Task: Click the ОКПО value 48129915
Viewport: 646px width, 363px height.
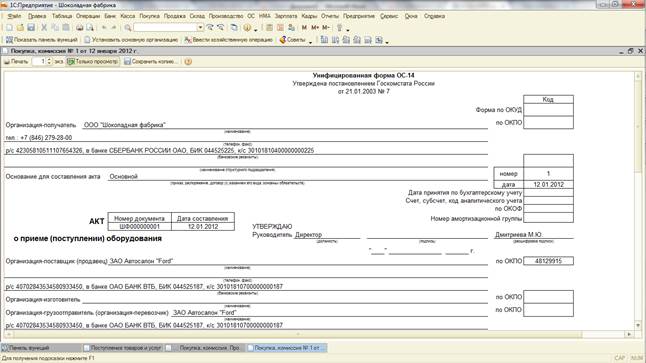Action: coord(548,261)
